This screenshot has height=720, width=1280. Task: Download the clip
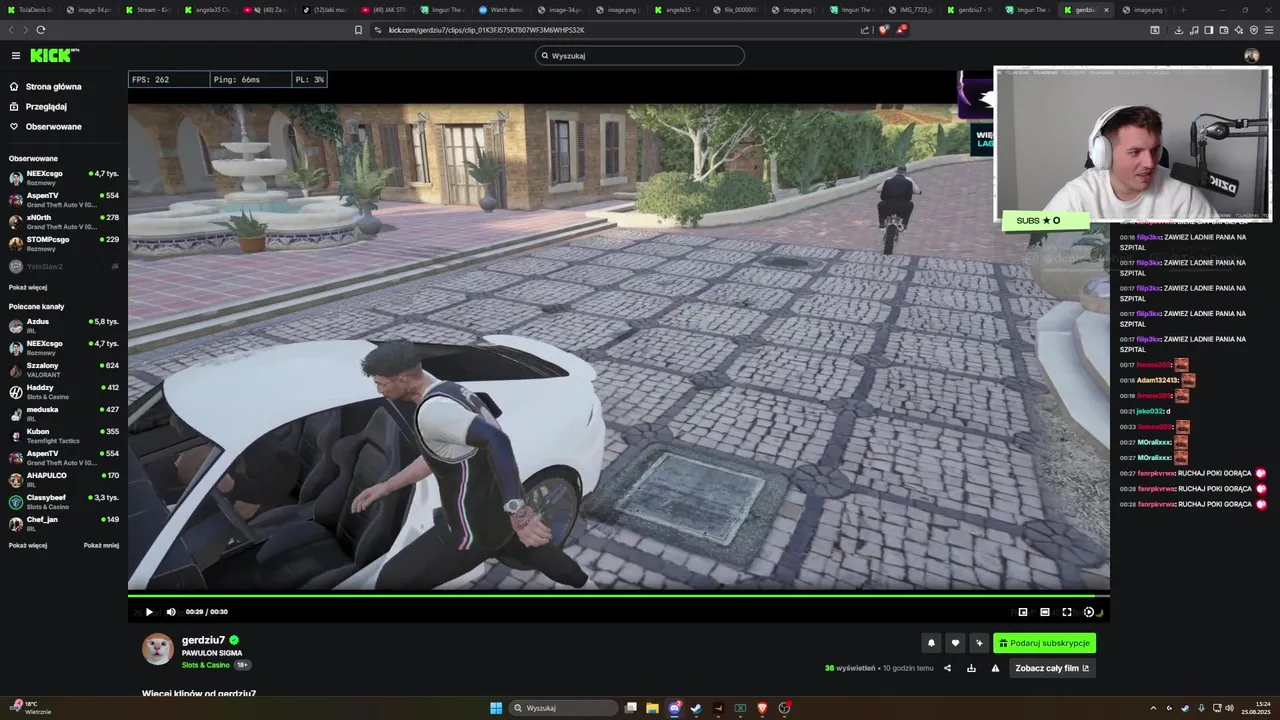pyautogui.click(x=971, y=668)
